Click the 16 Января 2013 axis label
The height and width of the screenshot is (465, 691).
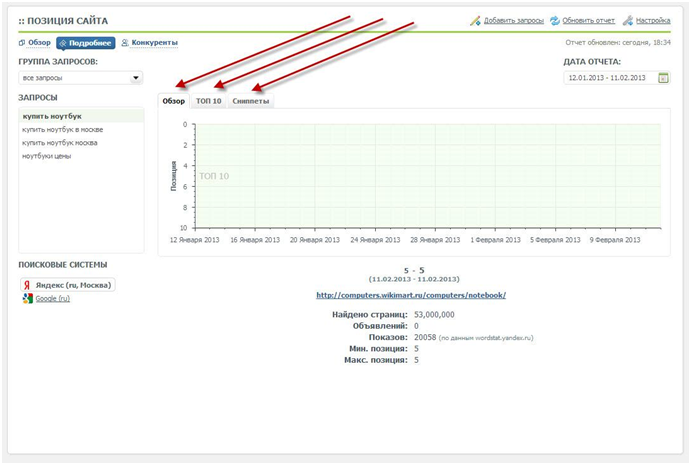click(x=255, y=240)
